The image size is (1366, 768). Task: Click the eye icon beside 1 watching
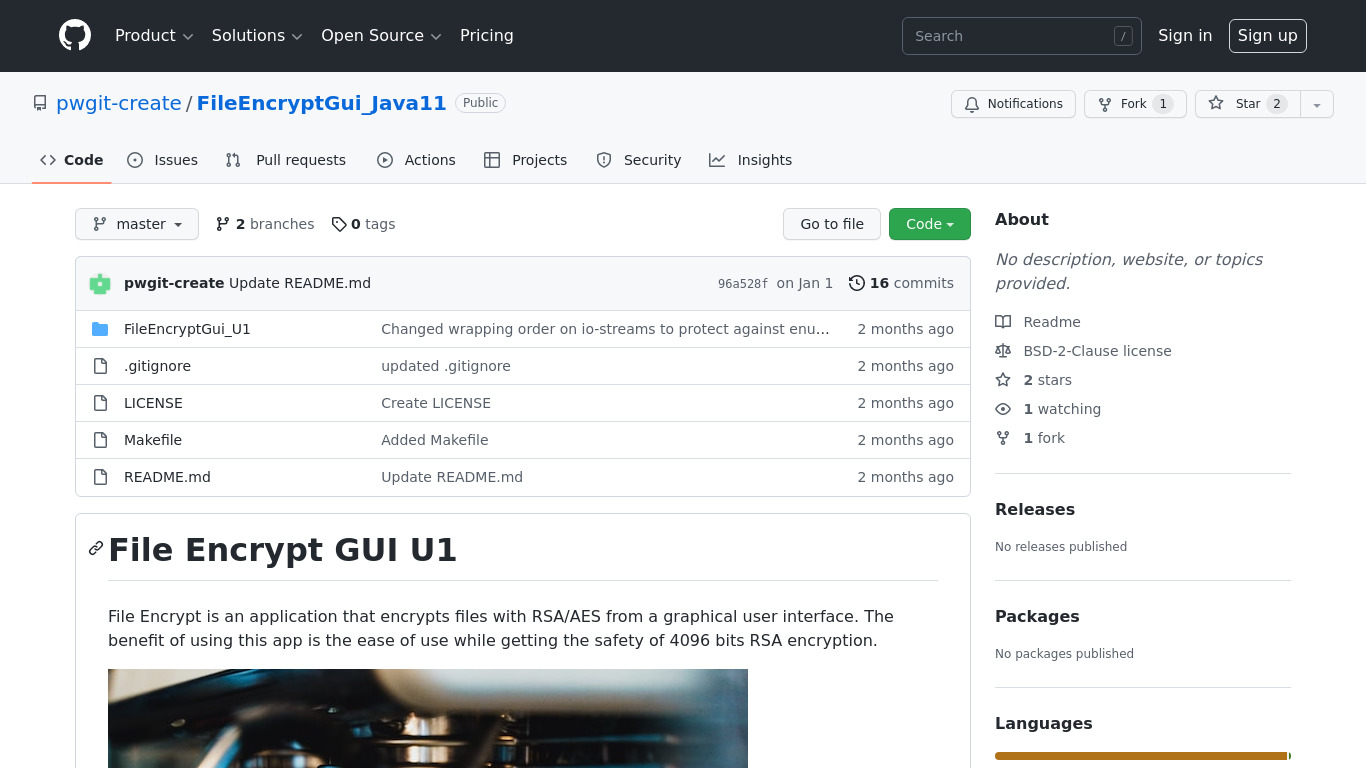[1003, 409]
